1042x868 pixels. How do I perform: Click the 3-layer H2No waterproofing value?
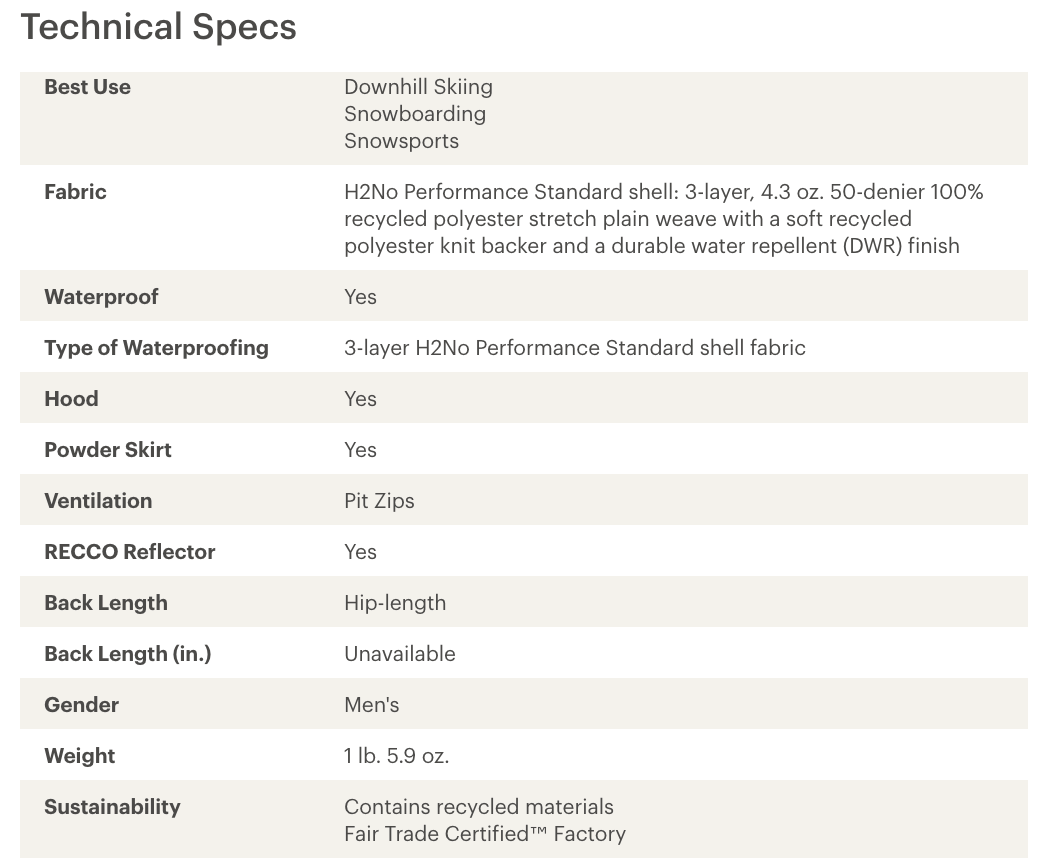tap(575, 348)
